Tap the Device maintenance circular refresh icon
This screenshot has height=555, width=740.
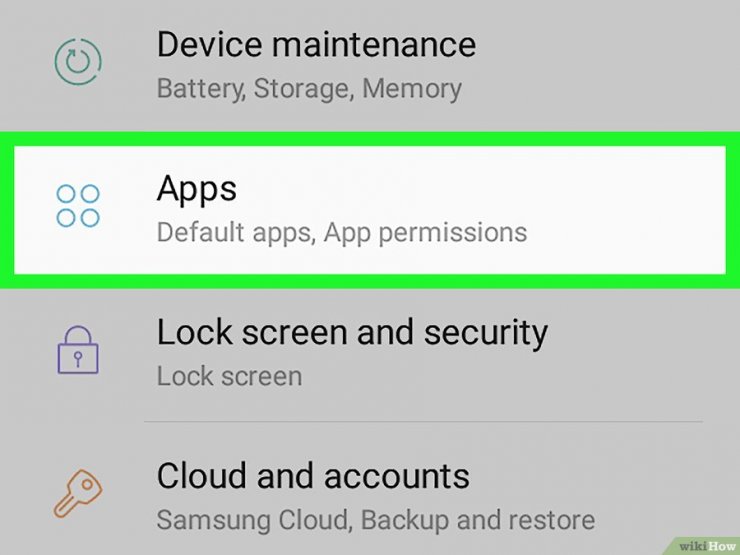tap(78, 62)
